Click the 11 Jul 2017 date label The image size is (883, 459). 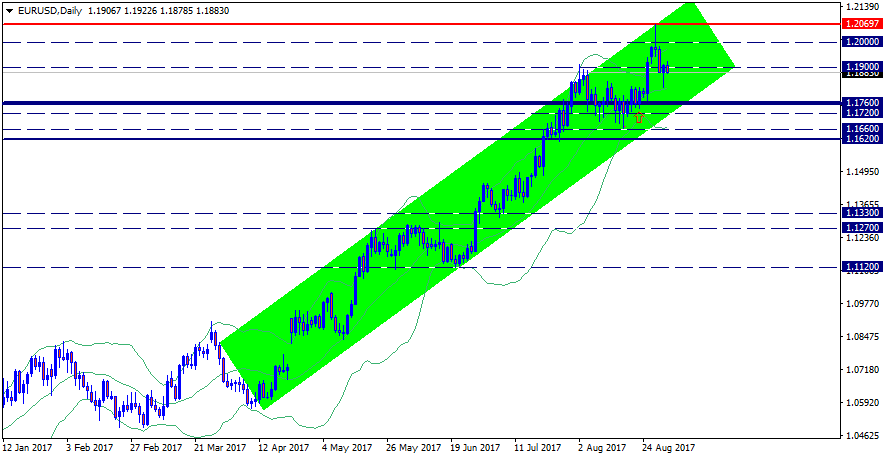[x=540, y=448]
